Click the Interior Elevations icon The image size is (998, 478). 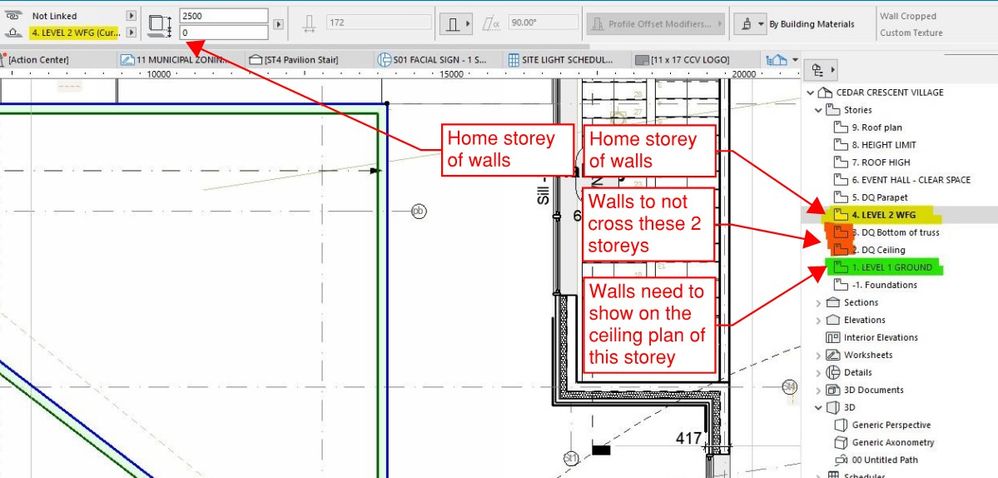833,337
